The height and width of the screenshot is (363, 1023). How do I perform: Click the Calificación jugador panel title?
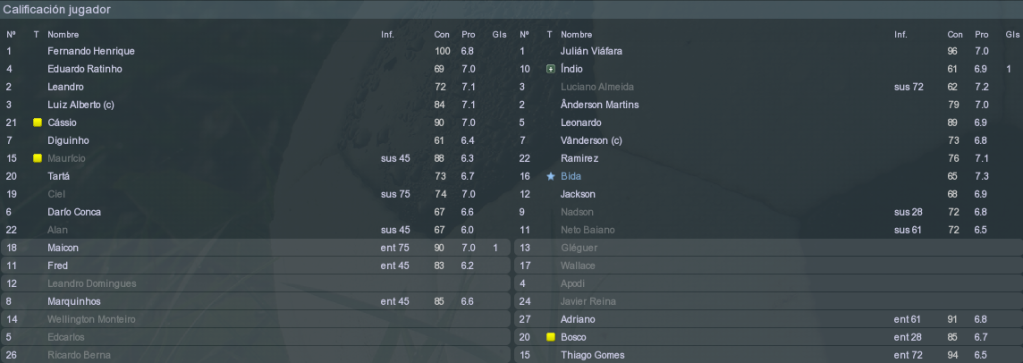57,10
